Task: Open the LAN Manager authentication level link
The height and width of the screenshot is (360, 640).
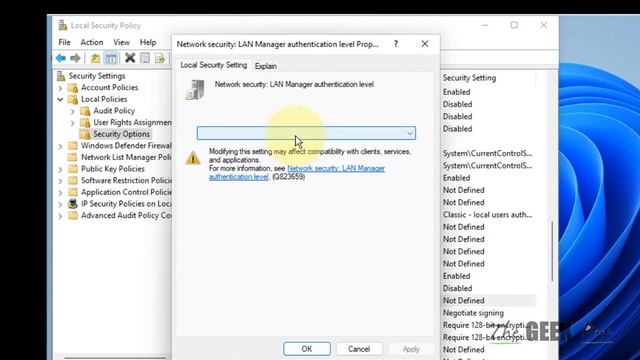Action: [297, 172]
